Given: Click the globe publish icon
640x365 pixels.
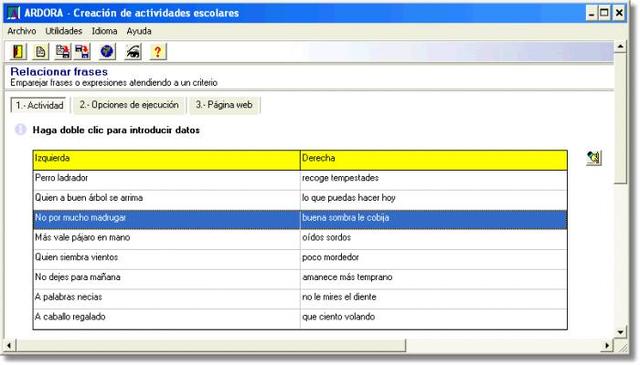Looking at the screenshot, I should (x=107, y=52).
